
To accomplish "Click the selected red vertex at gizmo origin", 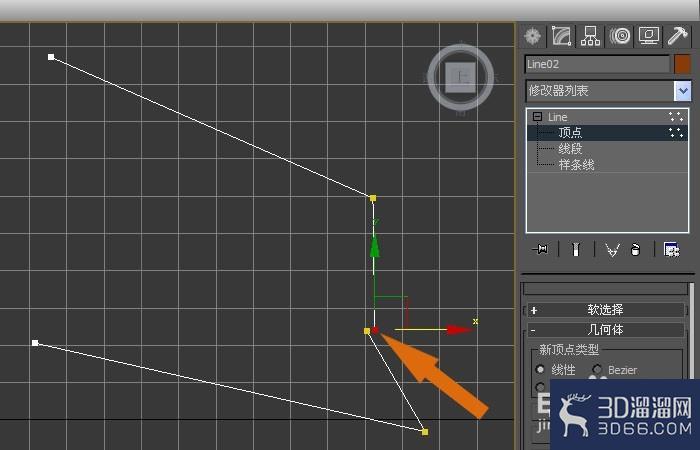I will [x=375, y=330].
